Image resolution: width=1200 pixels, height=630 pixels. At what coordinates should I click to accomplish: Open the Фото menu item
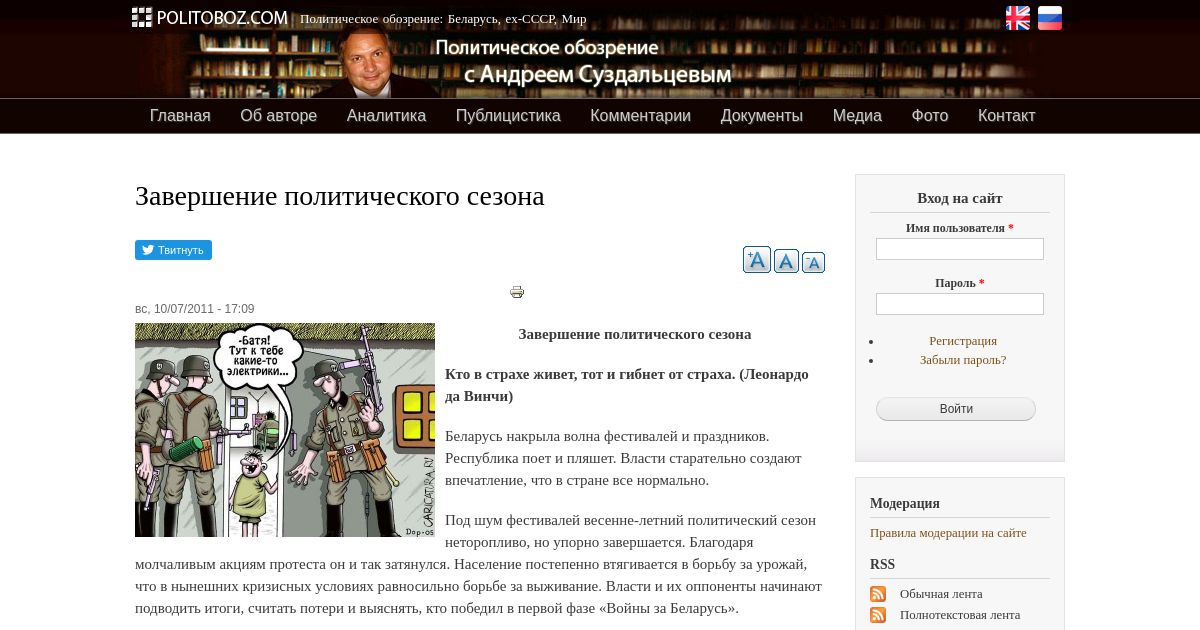(x=930, y=116)
